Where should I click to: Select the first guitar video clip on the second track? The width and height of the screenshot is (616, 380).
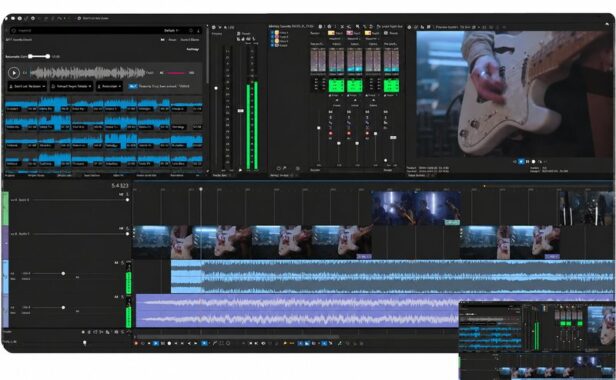point(253,242)
